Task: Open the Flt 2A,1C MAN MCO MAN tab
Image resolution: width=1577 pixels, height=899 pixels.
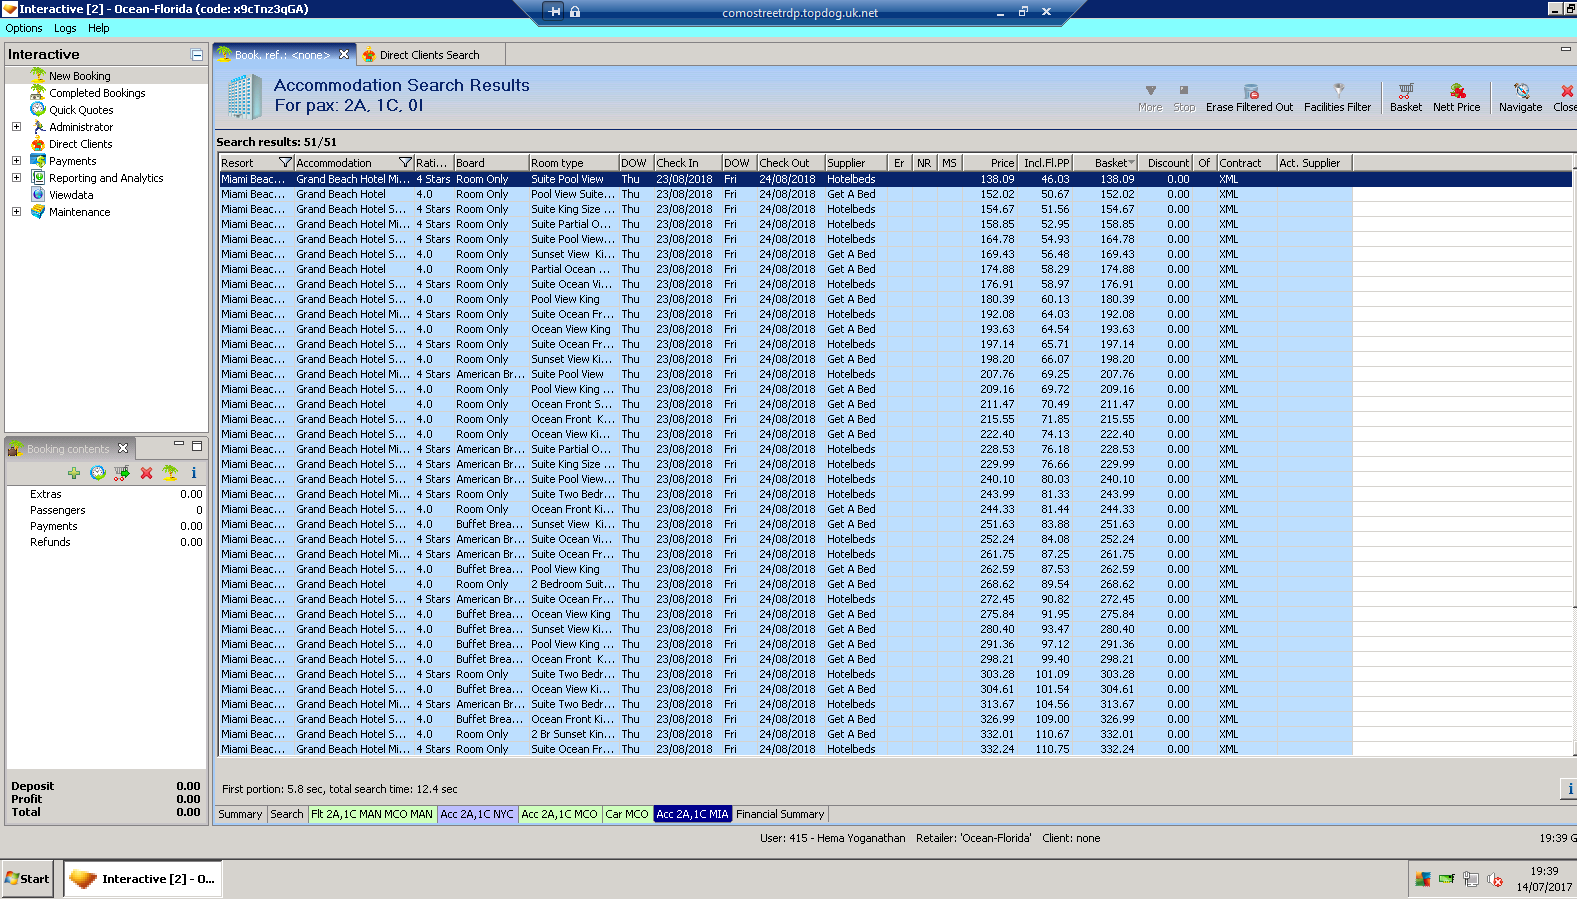Action: [x=372, y=814]
